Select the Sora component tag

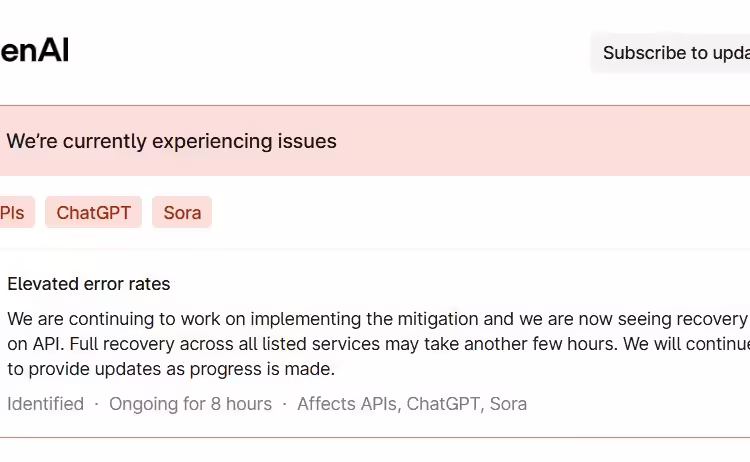pyautogui.click(x=182, y=212)
